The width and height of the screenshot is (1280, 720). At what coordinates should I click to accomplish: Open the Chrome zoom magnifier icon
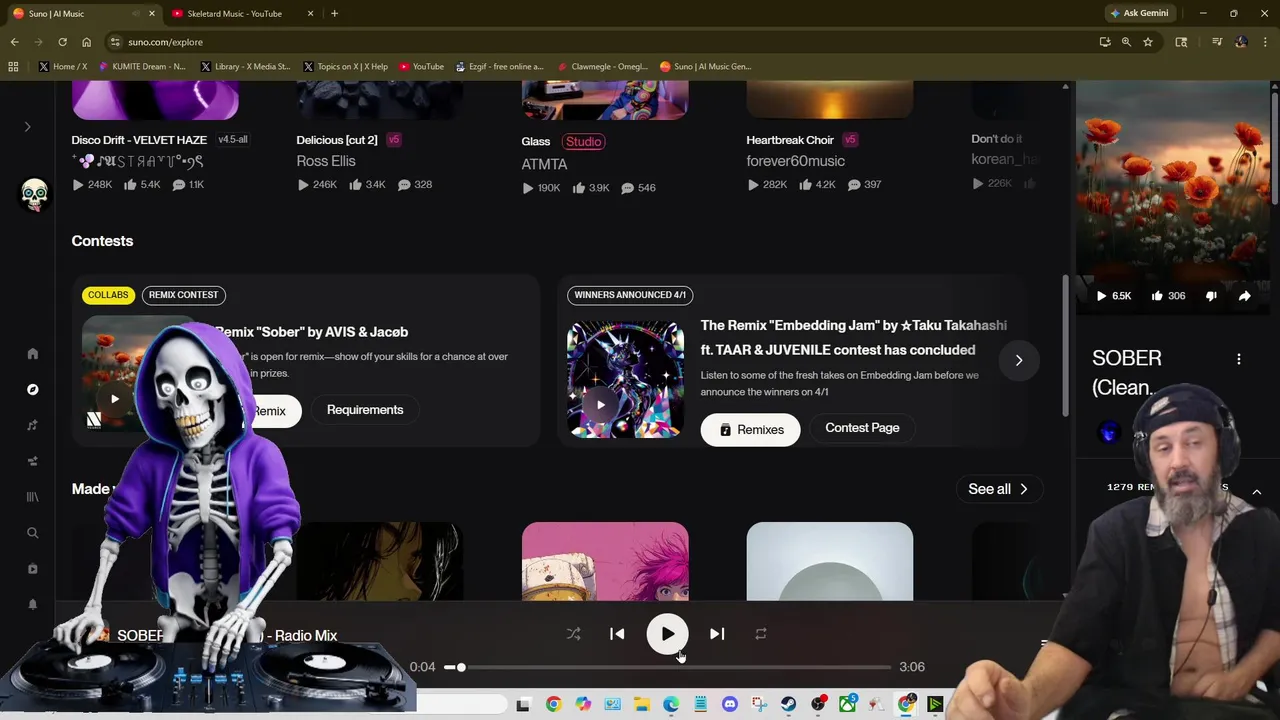click(x=1126, y=42)
